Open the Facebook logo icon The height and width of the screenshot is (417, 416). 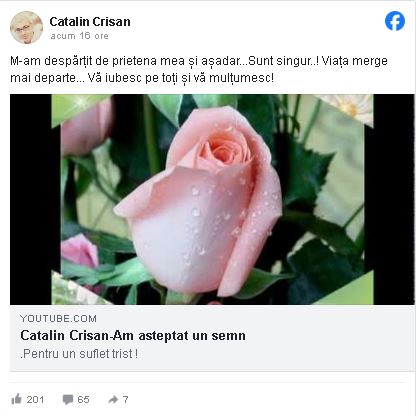pos(395,21)
